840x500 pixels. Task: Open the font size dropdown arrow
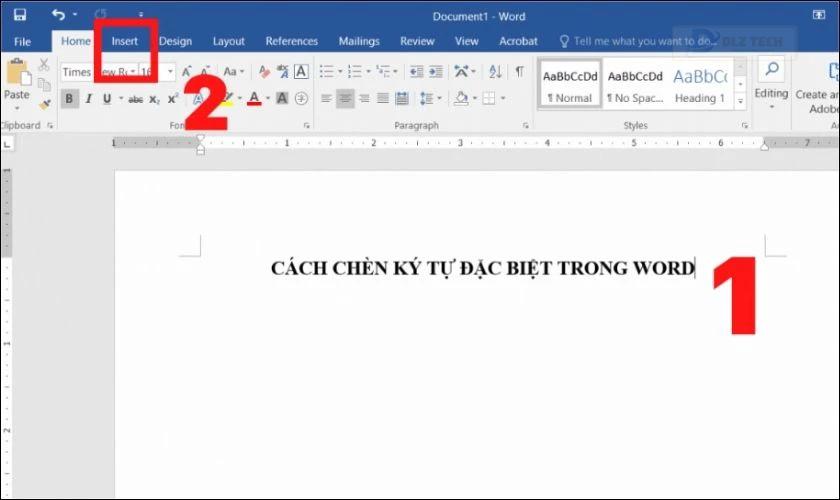pos(170,71)
